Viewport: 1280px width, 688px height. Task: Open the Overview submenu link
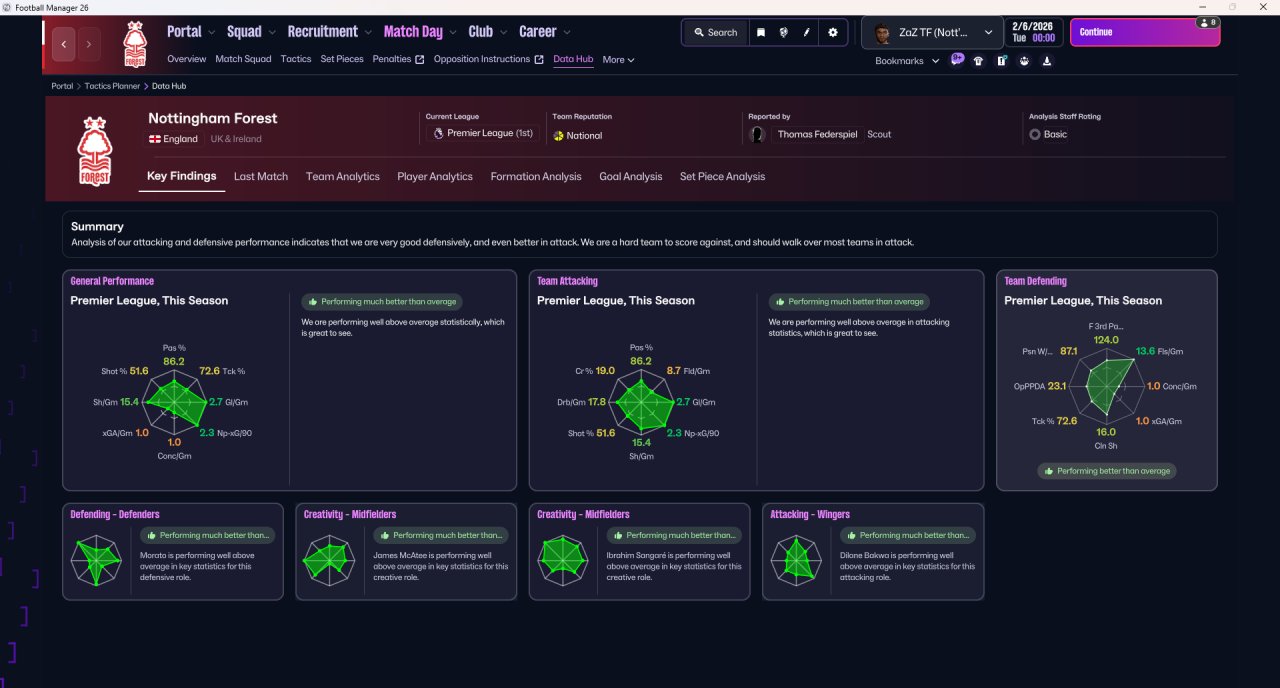[187, 59]
